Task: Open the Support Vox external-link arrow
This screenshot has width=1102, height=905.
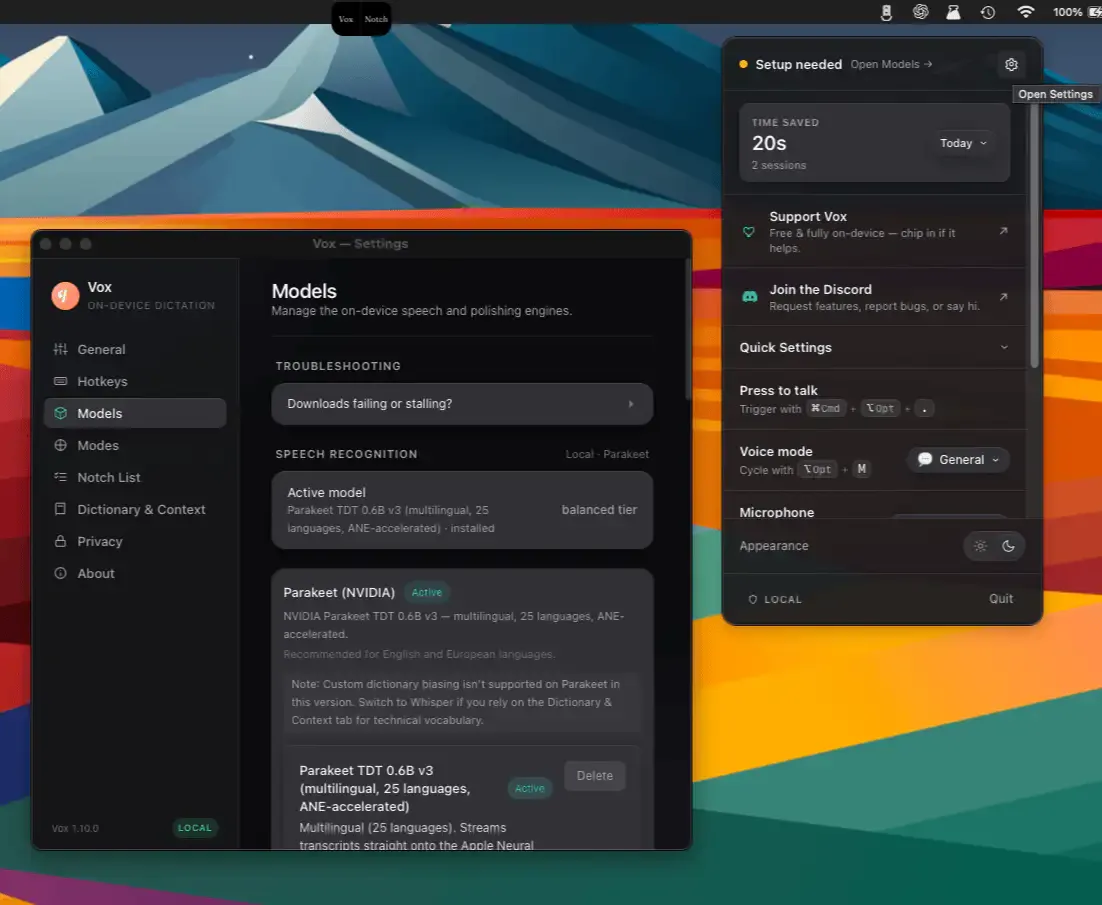Action: tap(1004, 230)
